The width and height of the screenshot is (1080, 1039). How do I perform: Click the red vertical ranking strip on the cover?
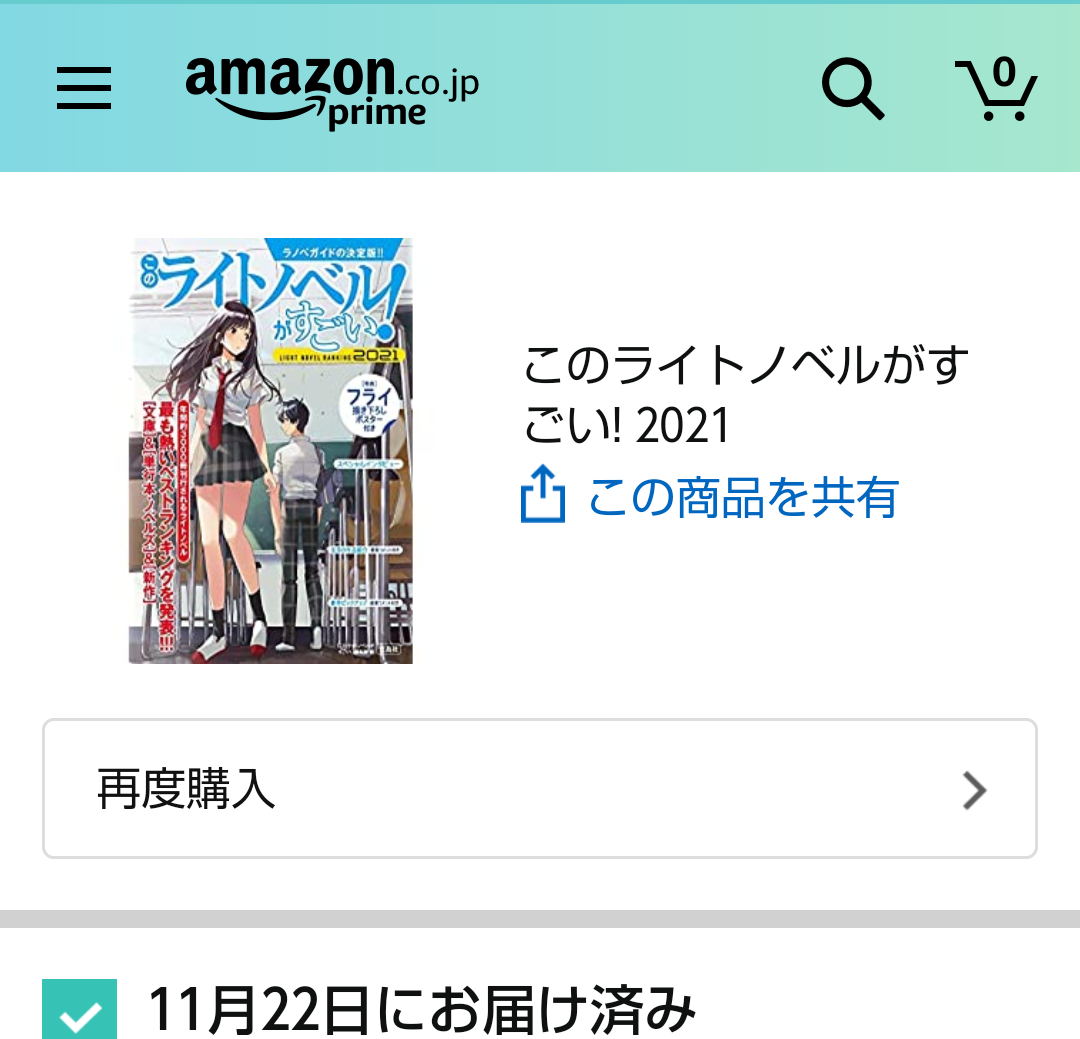click(x=167, y=524)
